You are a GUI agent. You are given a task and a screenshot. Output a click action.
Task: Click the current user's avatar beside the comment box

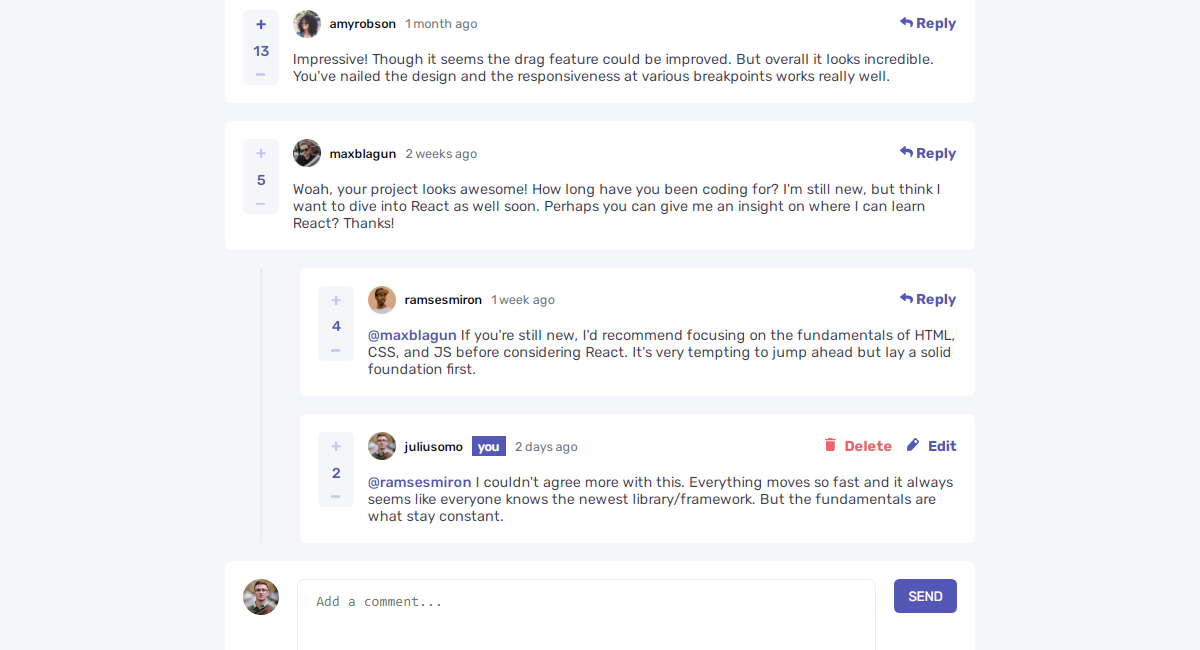(x=261, y=597)
